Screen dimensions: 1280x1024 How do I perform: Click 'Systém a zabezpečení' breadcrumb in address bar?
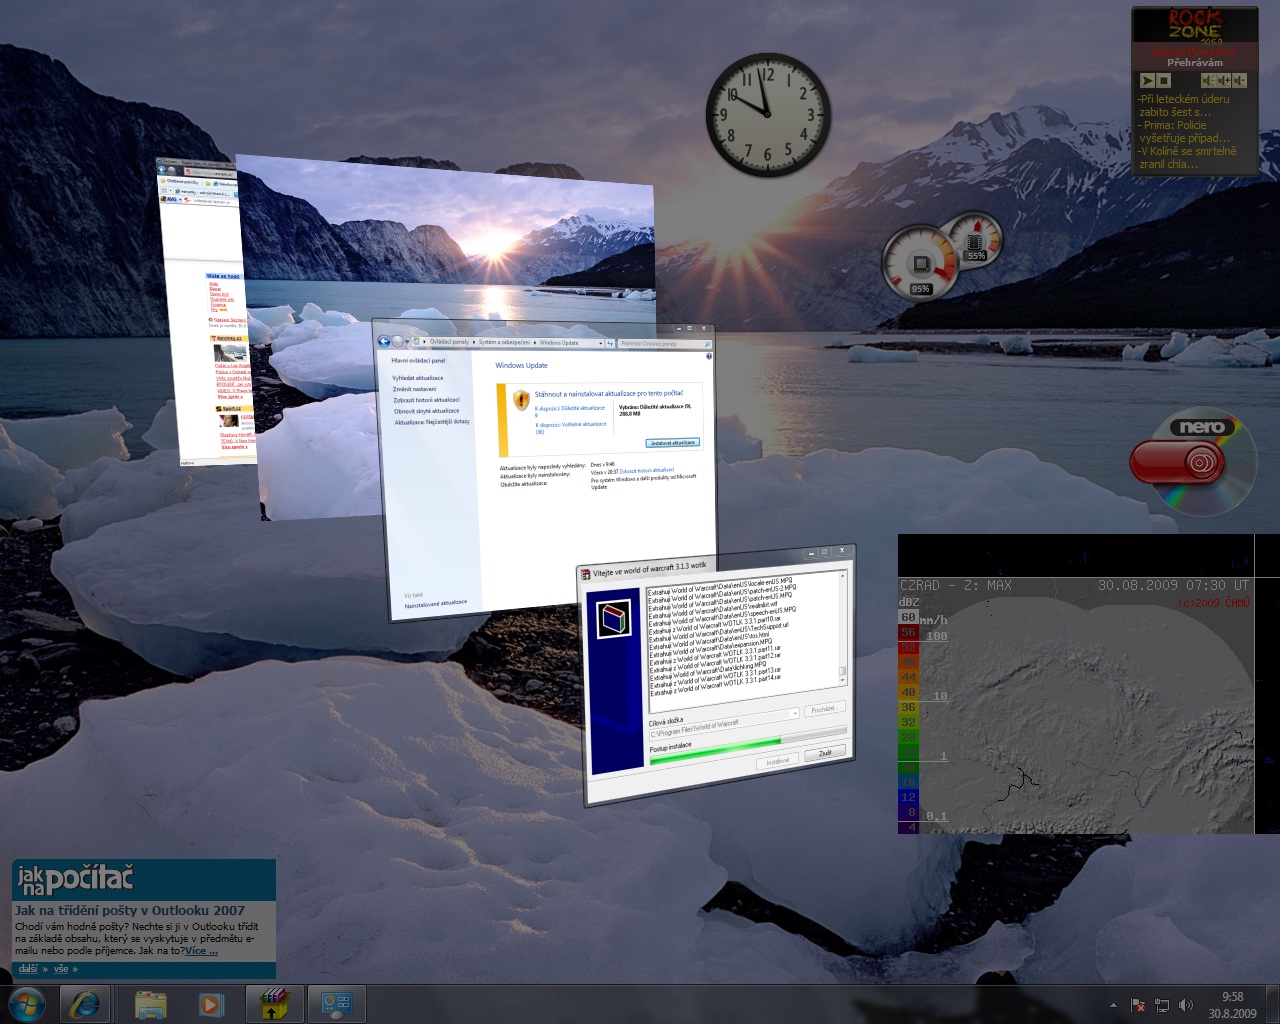(504, 342)
